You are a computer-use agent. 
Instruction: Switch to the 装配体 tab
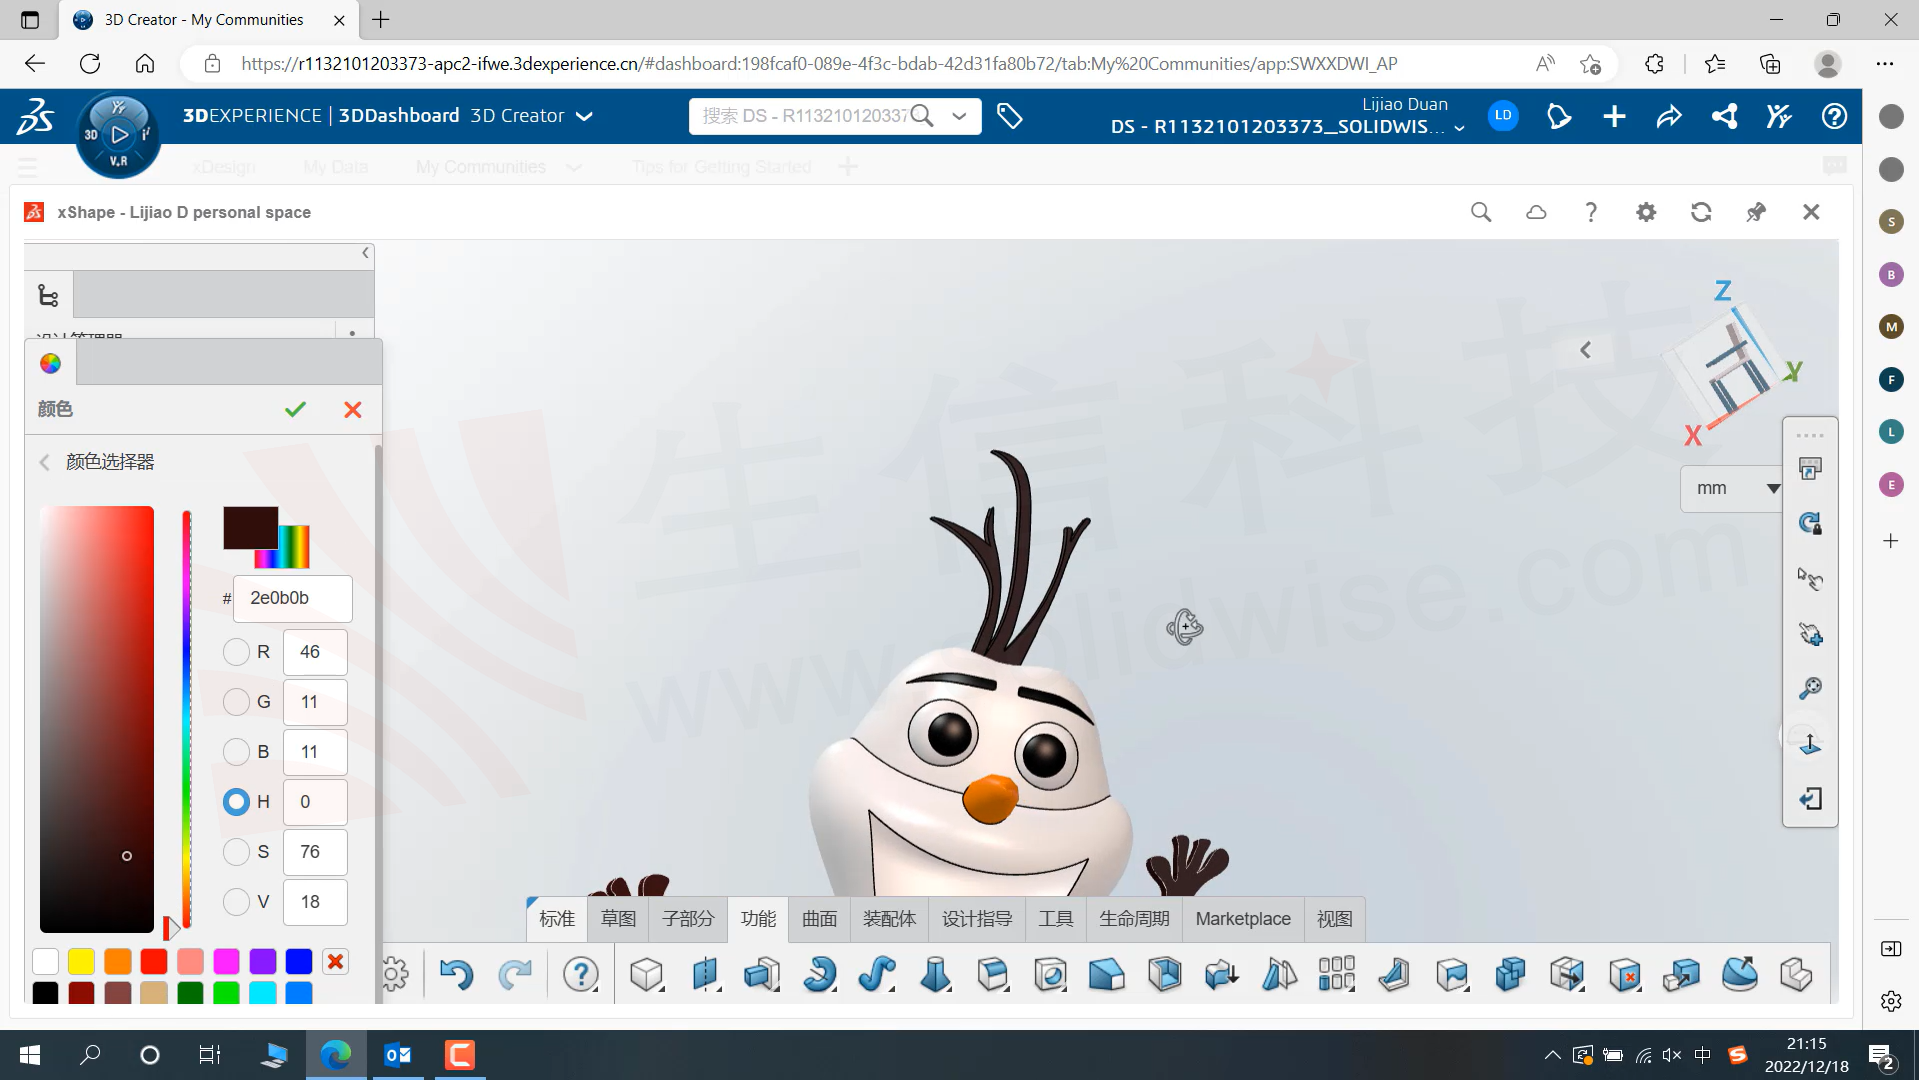click(889, 919)
